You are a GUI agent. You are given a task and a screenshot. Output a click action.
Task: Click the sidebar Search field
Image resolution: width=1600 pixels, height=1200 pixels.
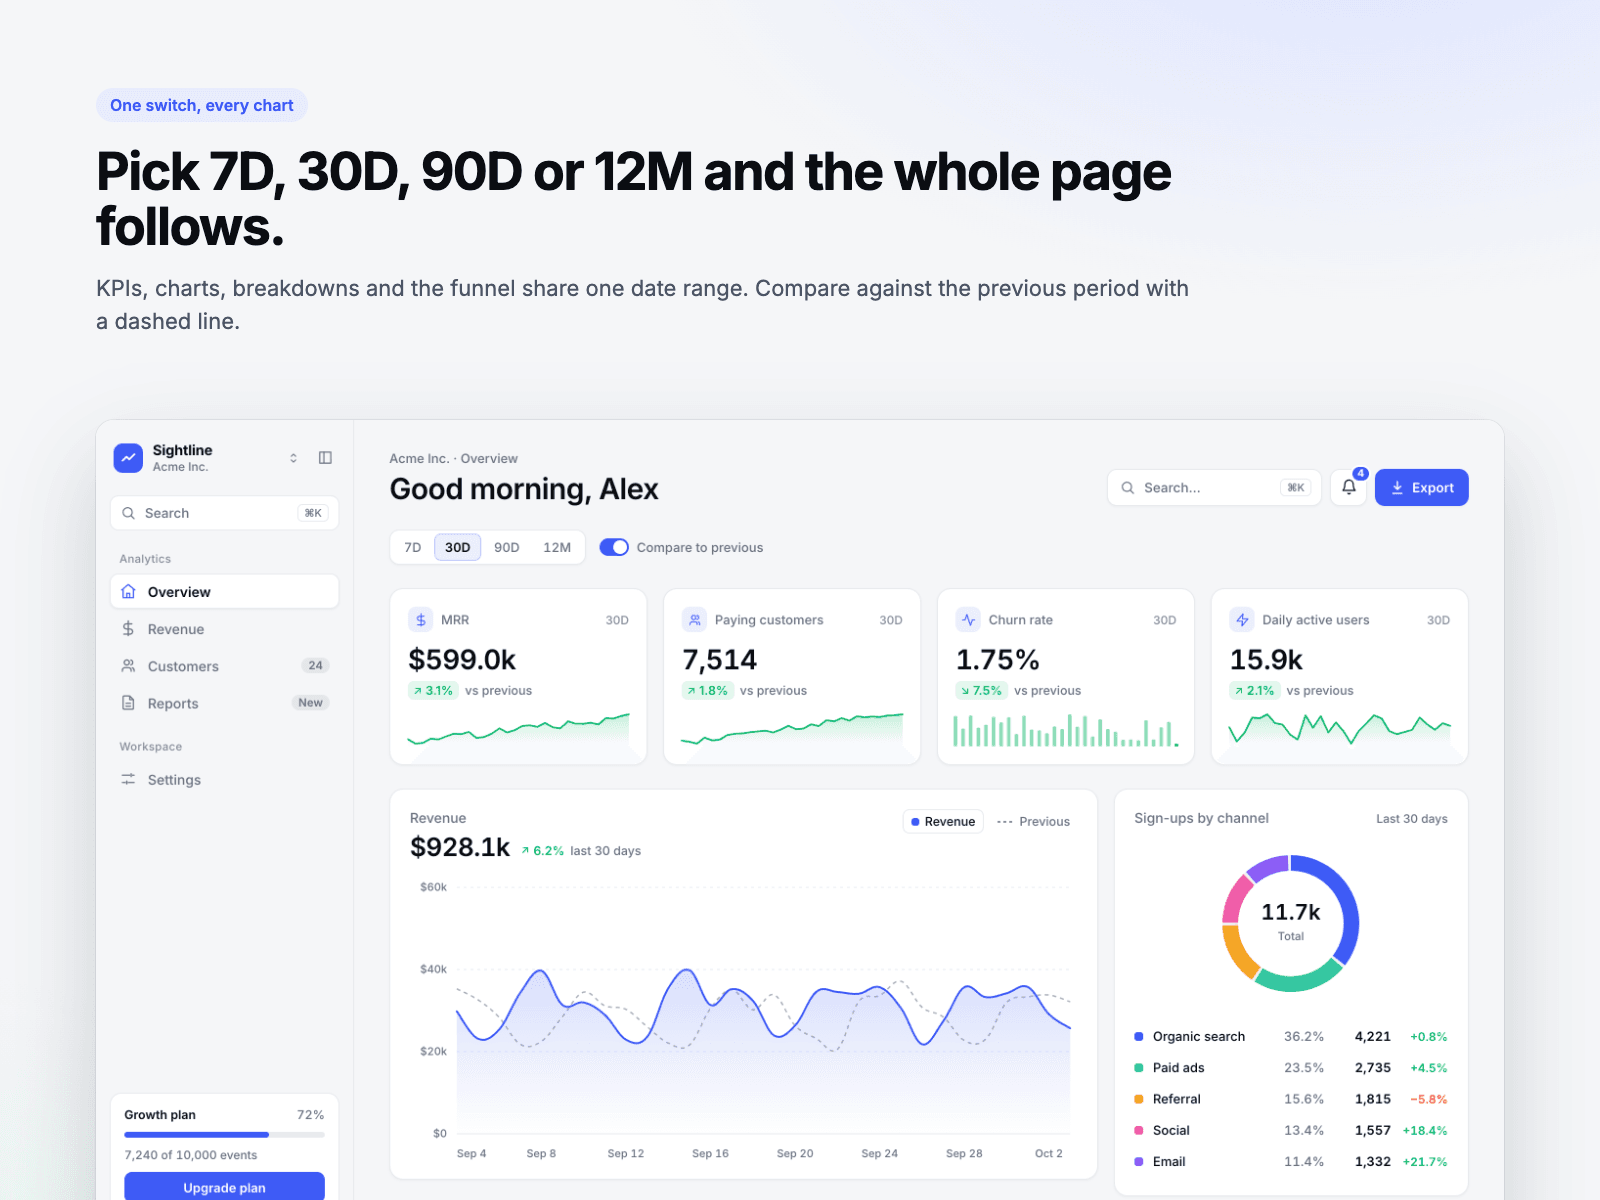[x=224, y=513]
